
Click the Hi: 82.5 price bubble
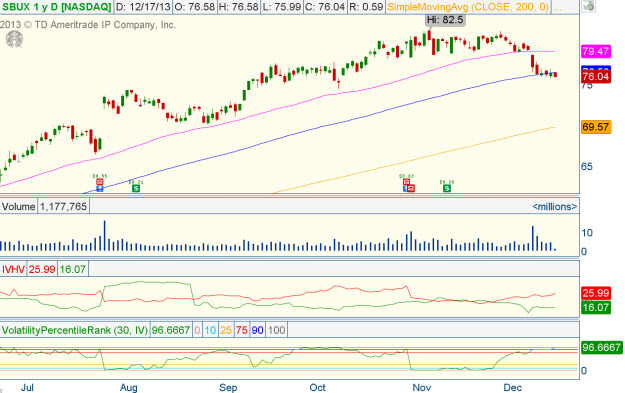(445, 20)
